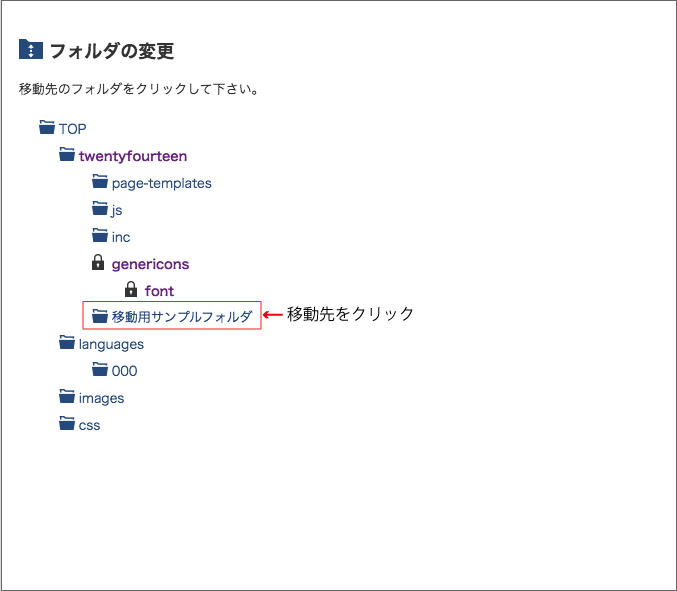Click the lock icon next to font
The image size is (677, 591).
131,289
